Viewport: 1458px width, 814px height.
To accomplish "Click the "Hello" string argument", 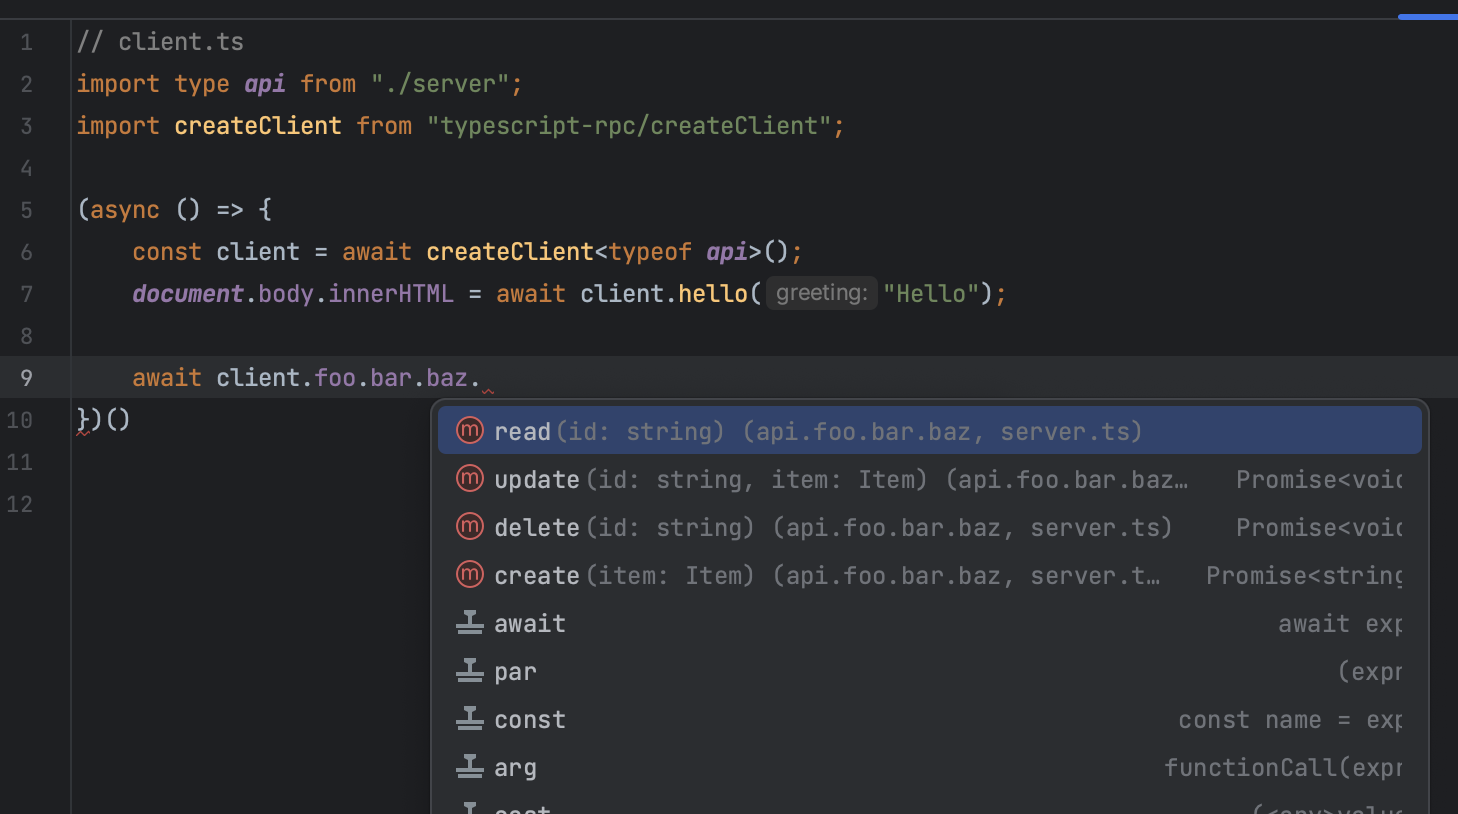I will [x=931, y=293].
